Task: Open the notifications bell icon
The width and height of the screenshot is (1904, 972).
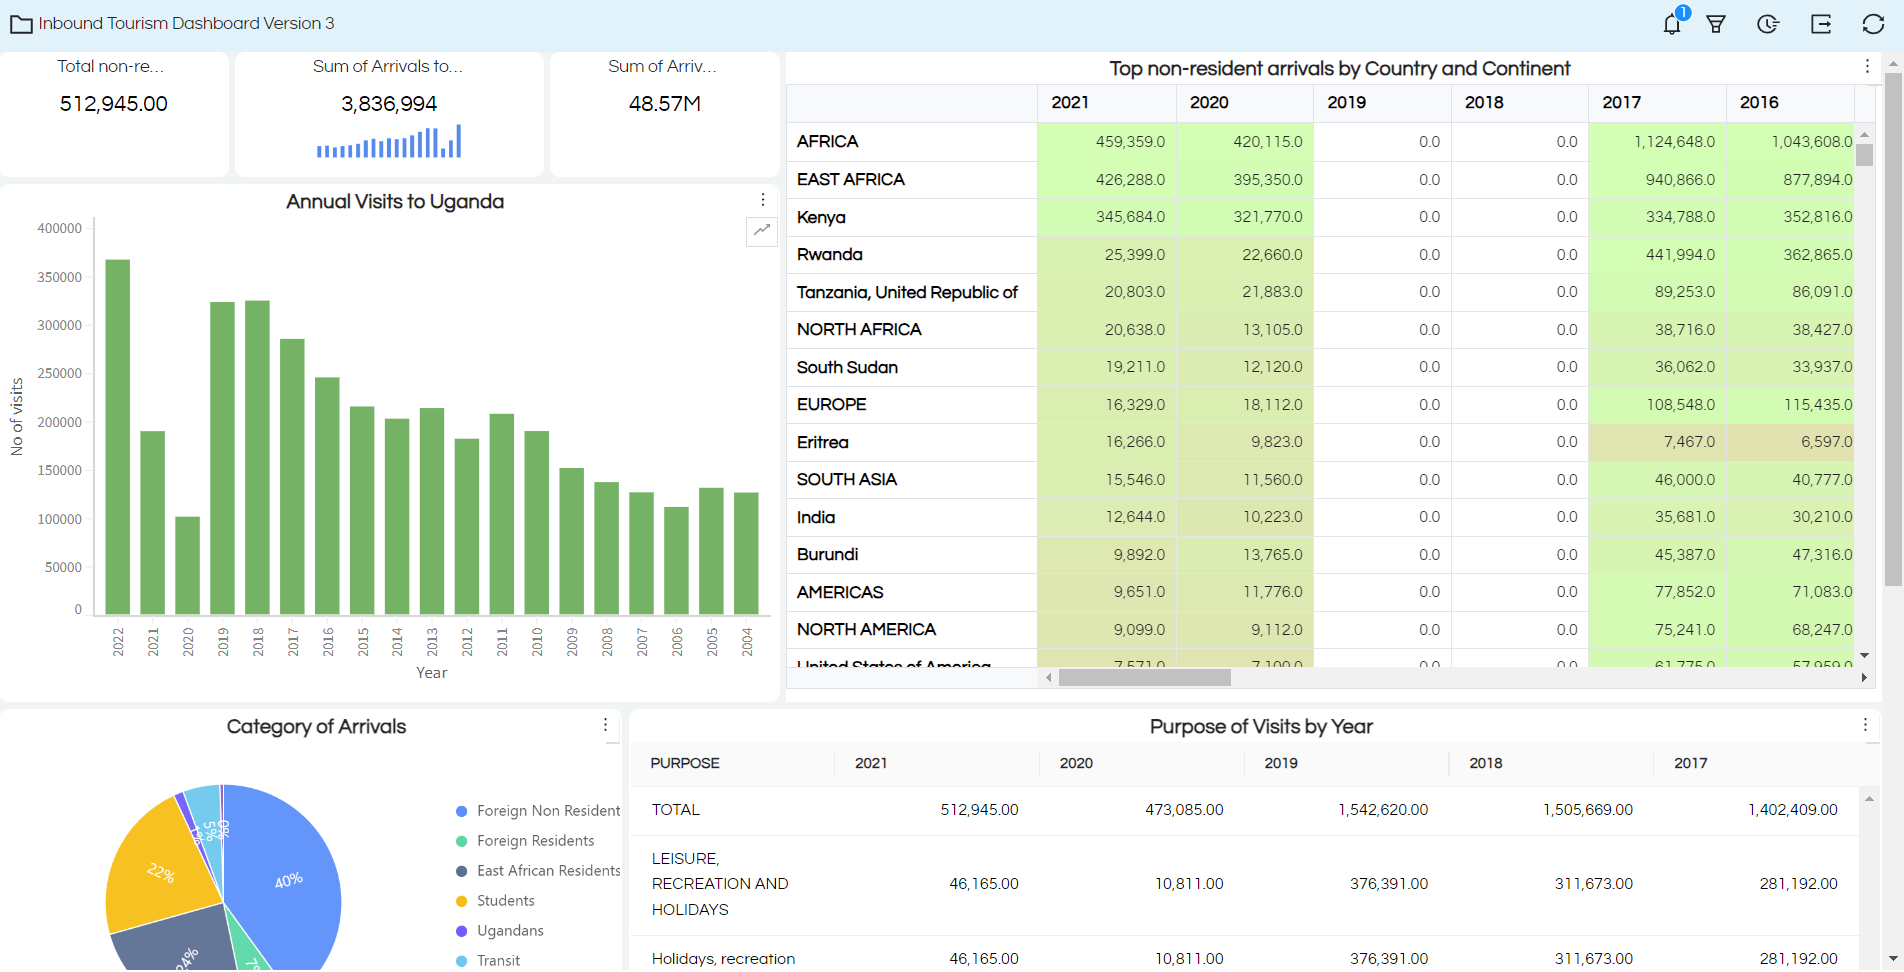Action: click(1672, 24)
